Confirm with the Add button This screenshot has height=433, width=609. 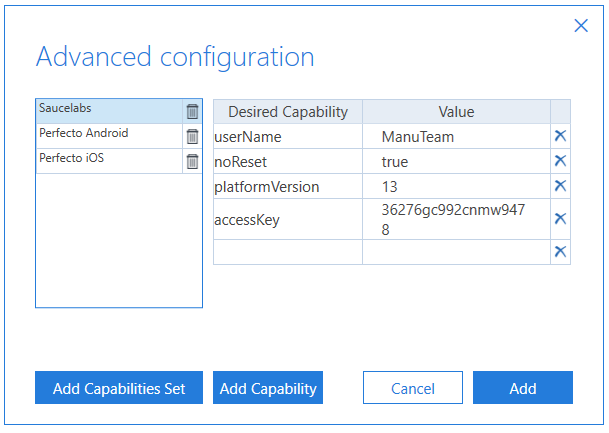(x=522, y=388)
